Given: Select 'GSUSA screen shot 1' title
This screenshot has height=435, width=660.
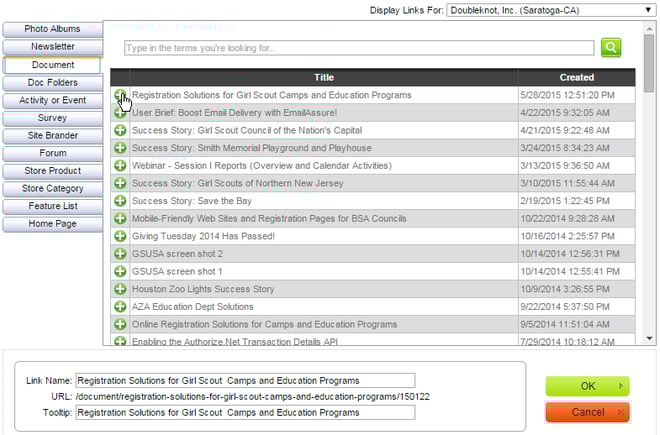Looking at the screenshot, I should (177, 272).
